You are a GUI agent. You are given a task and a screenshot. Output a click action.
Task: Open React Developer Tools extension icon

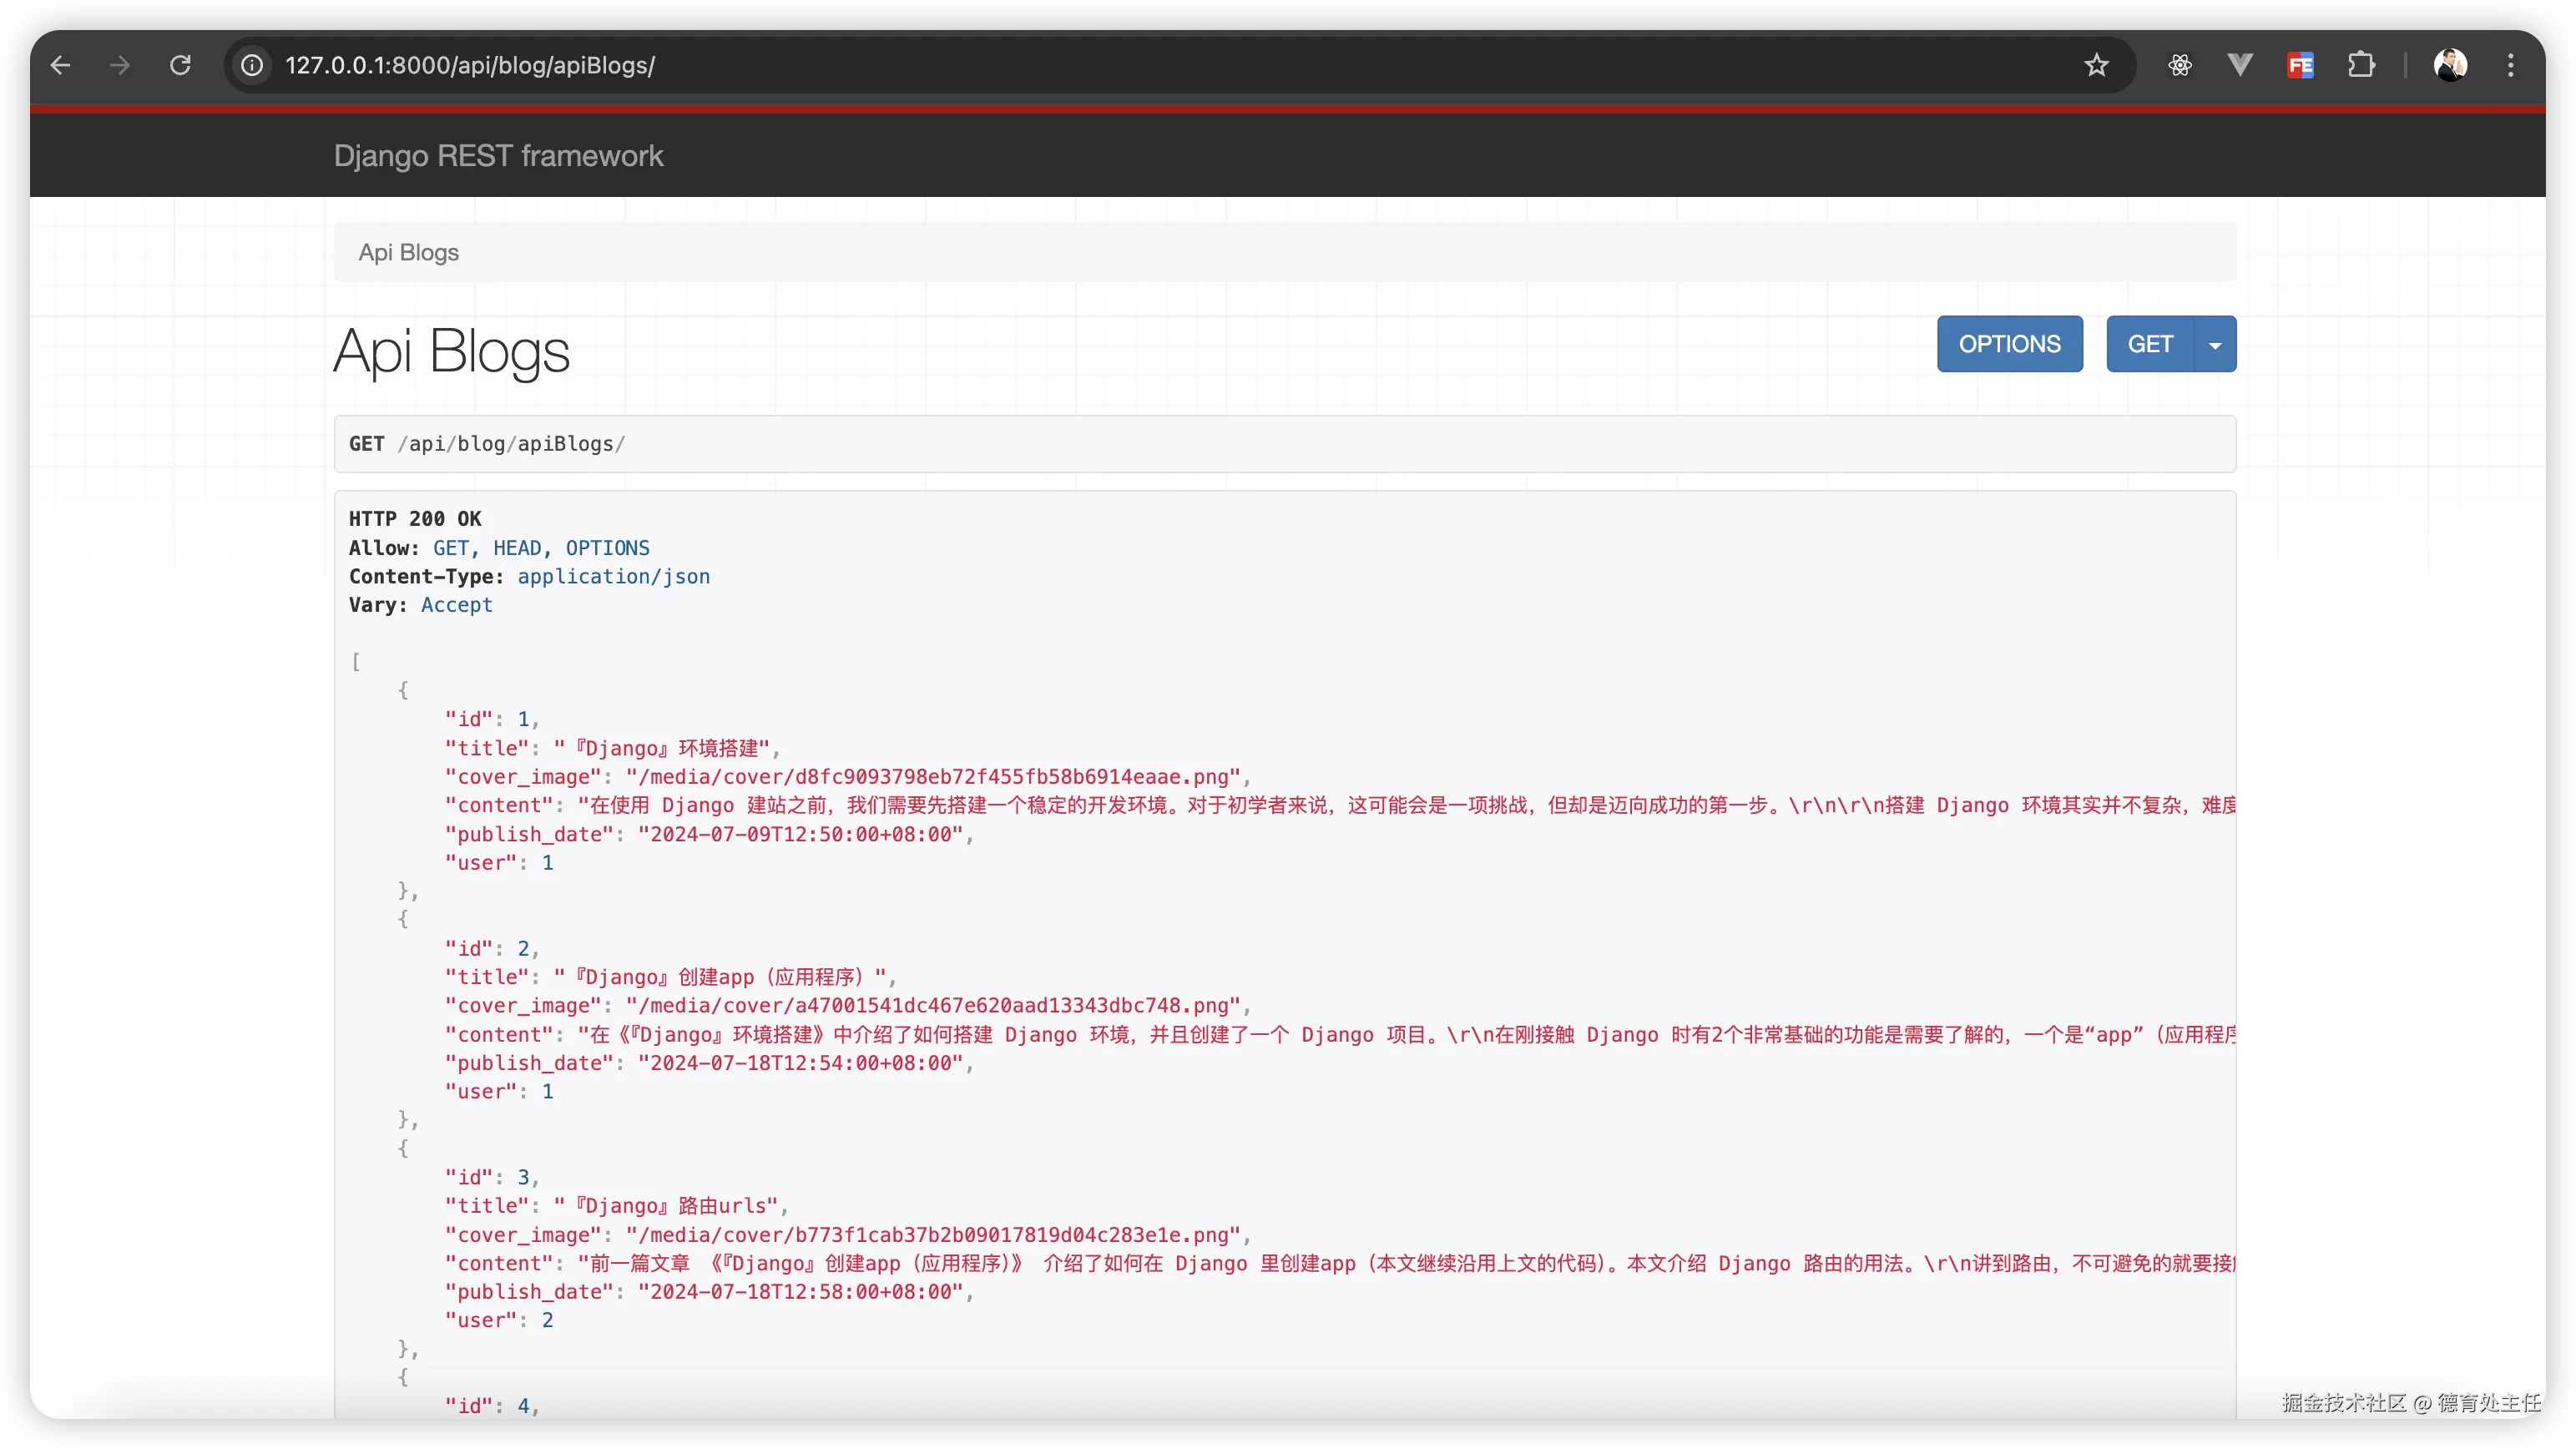(x=2180, y=66)
